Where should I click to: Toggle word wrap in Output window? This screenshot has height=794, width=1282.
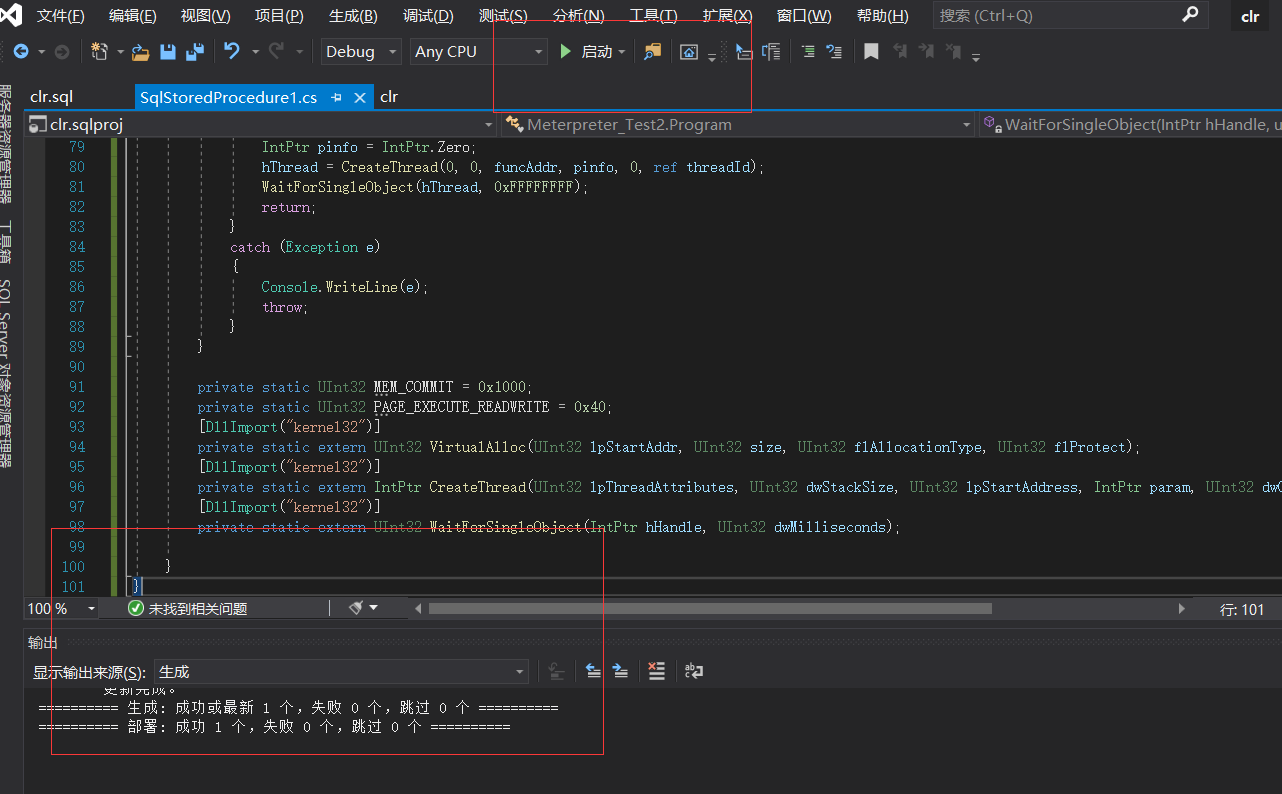coord(694,671)
